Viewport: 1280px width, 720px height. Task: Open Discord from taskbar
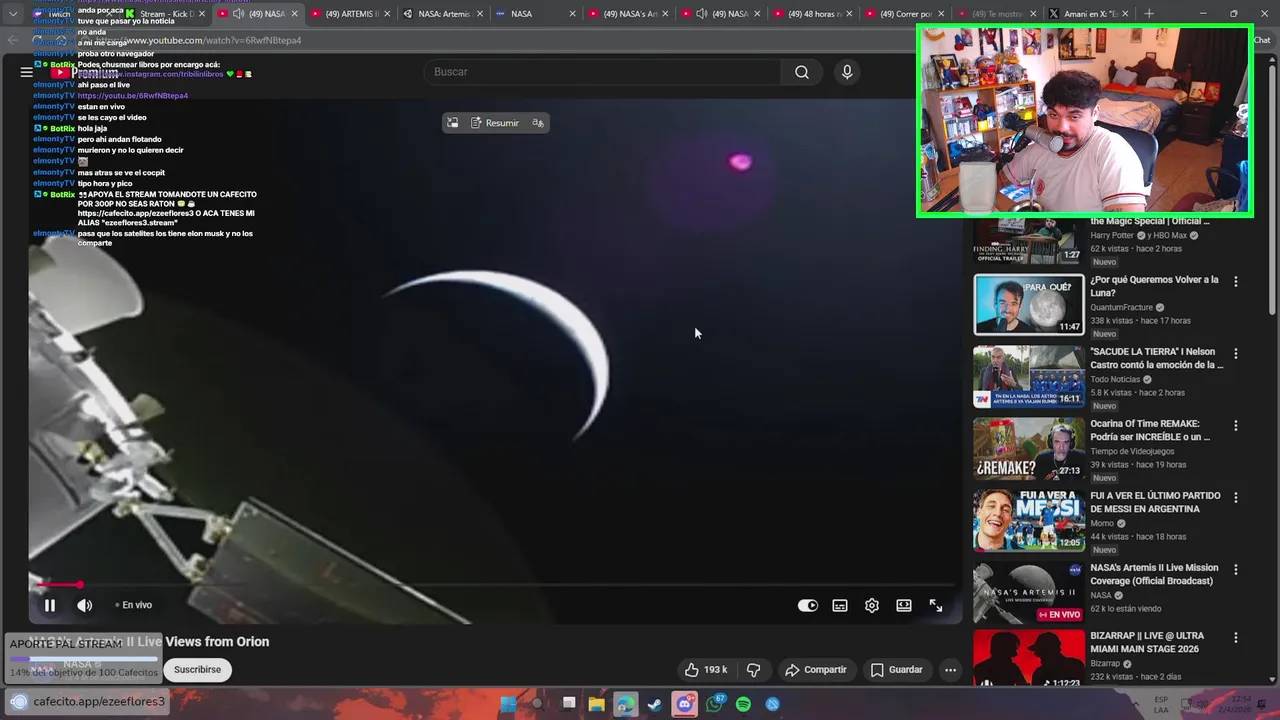pos(684,704)
